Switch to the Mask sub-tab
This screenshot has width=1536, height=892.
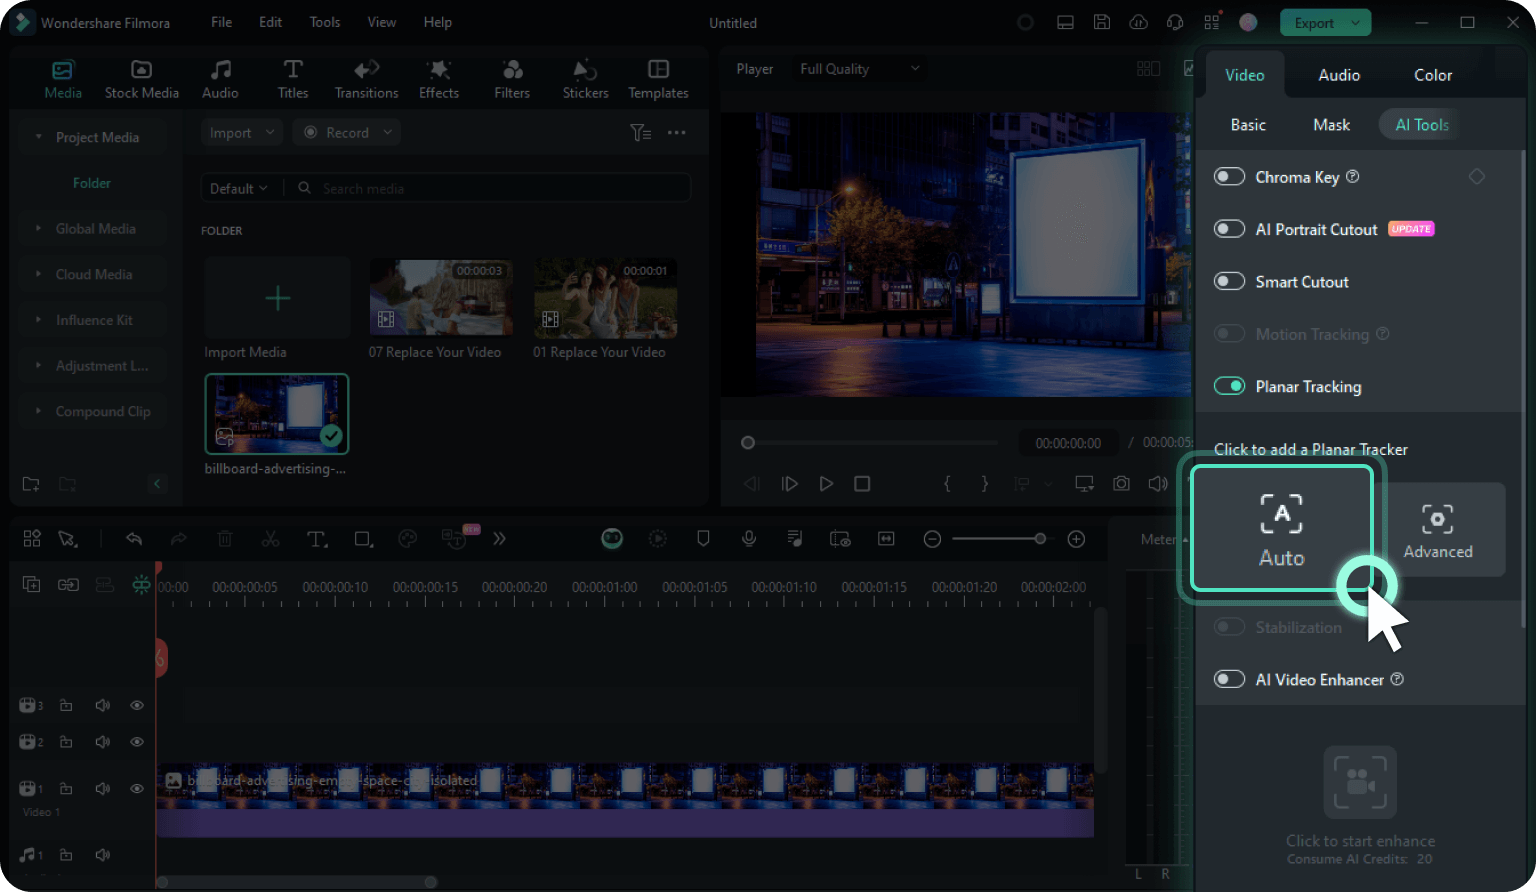[x=1331, y=125]
